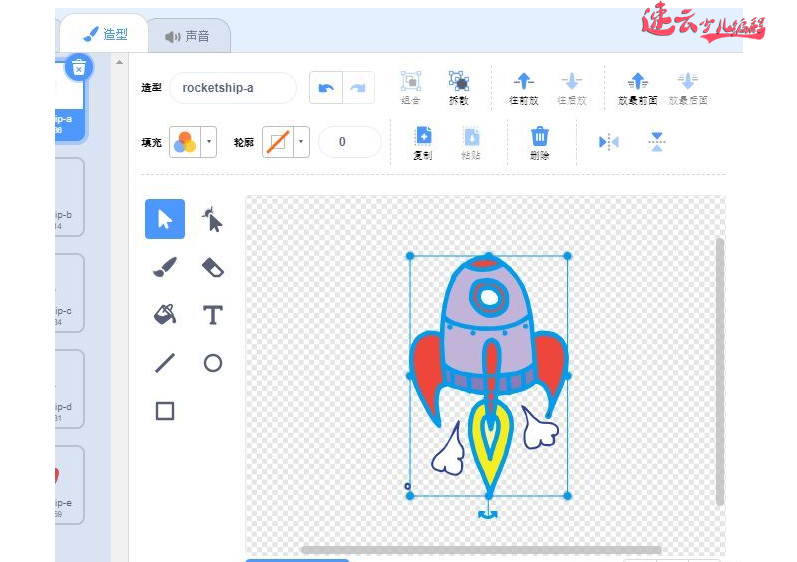797x562 pixels.
Task: Activate the Fill bucket tool
Action: point(165,315)
